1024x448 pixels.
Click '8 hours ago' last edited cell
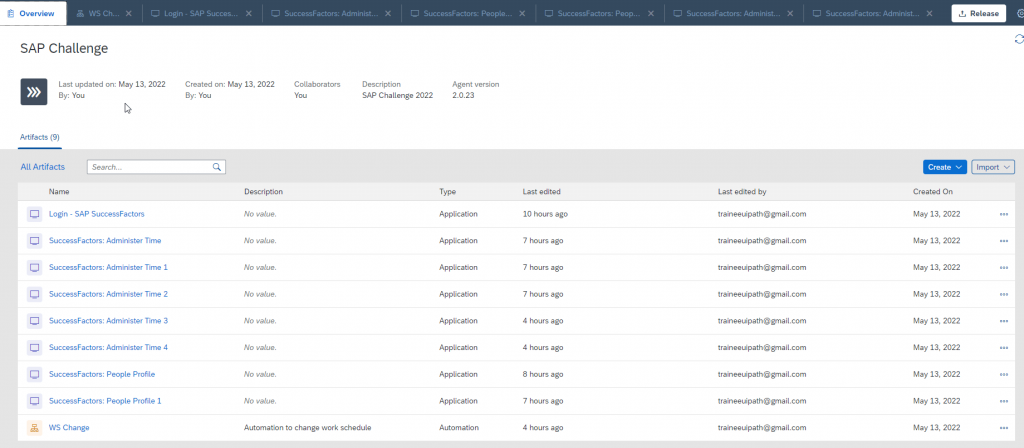543,374
